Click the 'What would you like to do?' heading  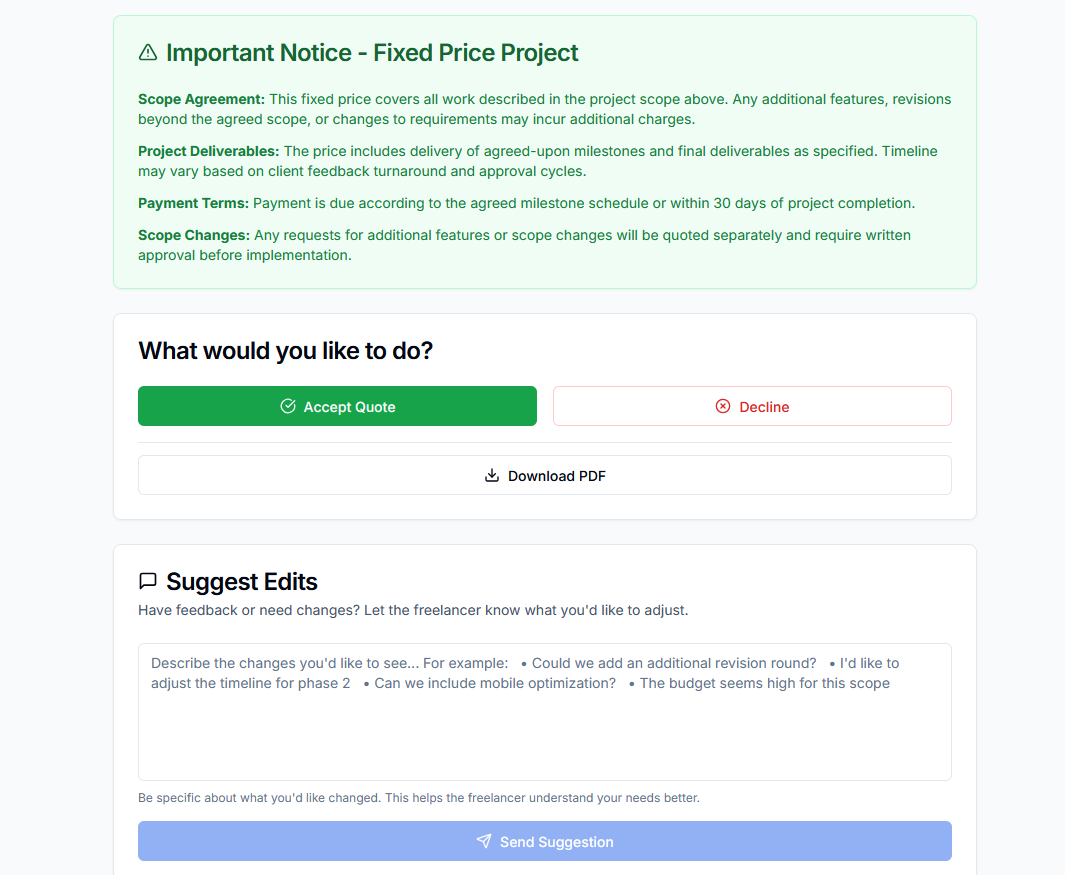pyautogui.click(x=285, y=351)
